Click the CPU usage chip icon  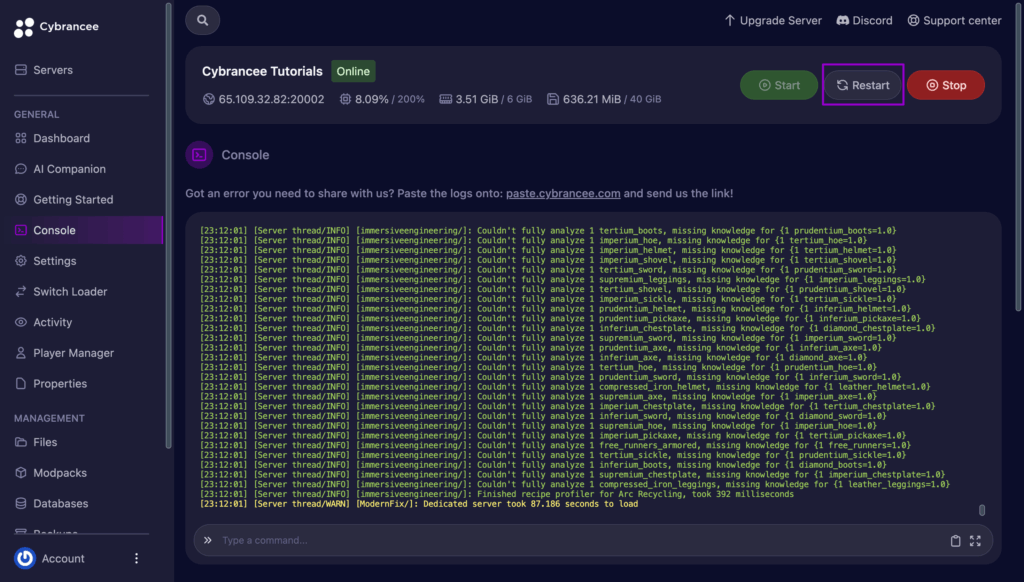tap(345, 99)
